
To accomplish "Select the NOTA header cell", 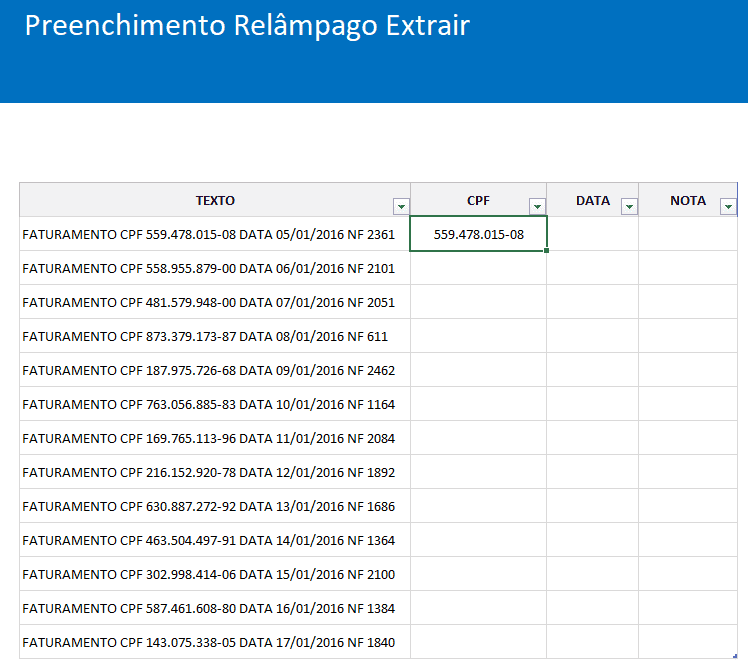I will click(x=688, y=200).
